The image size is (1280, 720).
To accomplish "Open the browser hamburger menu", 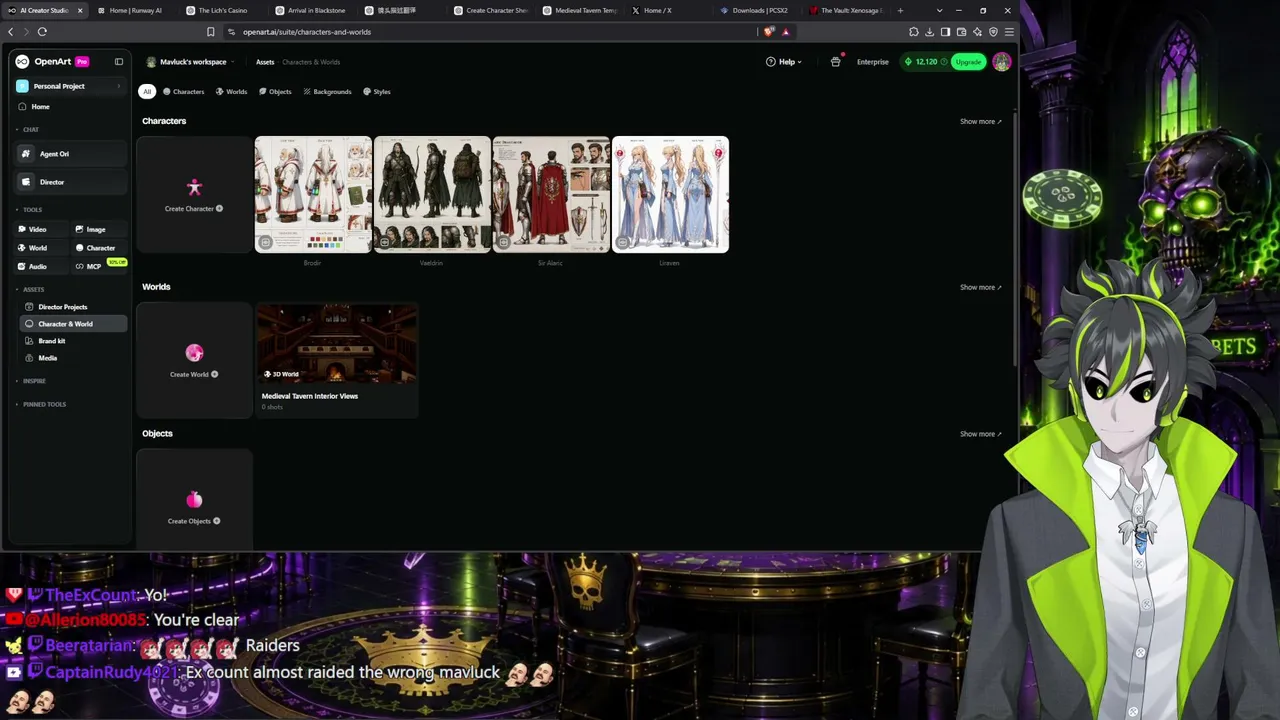I will point(1009,32).
